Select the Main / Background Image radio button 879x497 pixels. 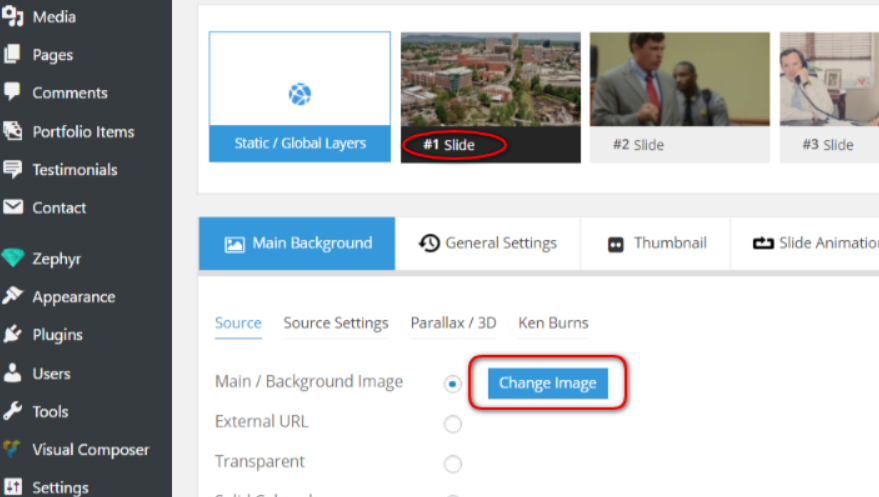[452, 384]
